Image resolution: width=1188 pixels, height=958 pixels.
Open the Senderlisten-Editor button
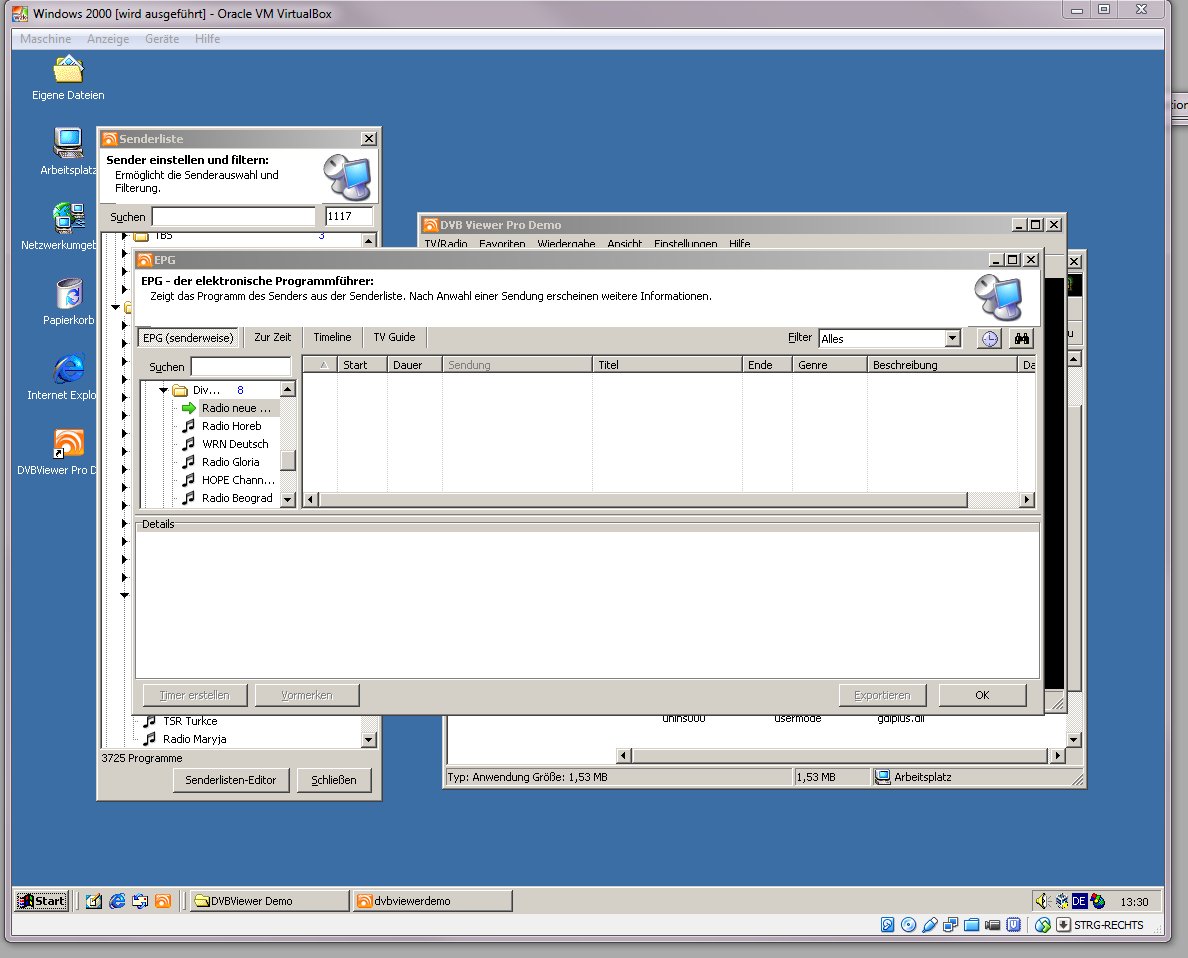[231, 780]
